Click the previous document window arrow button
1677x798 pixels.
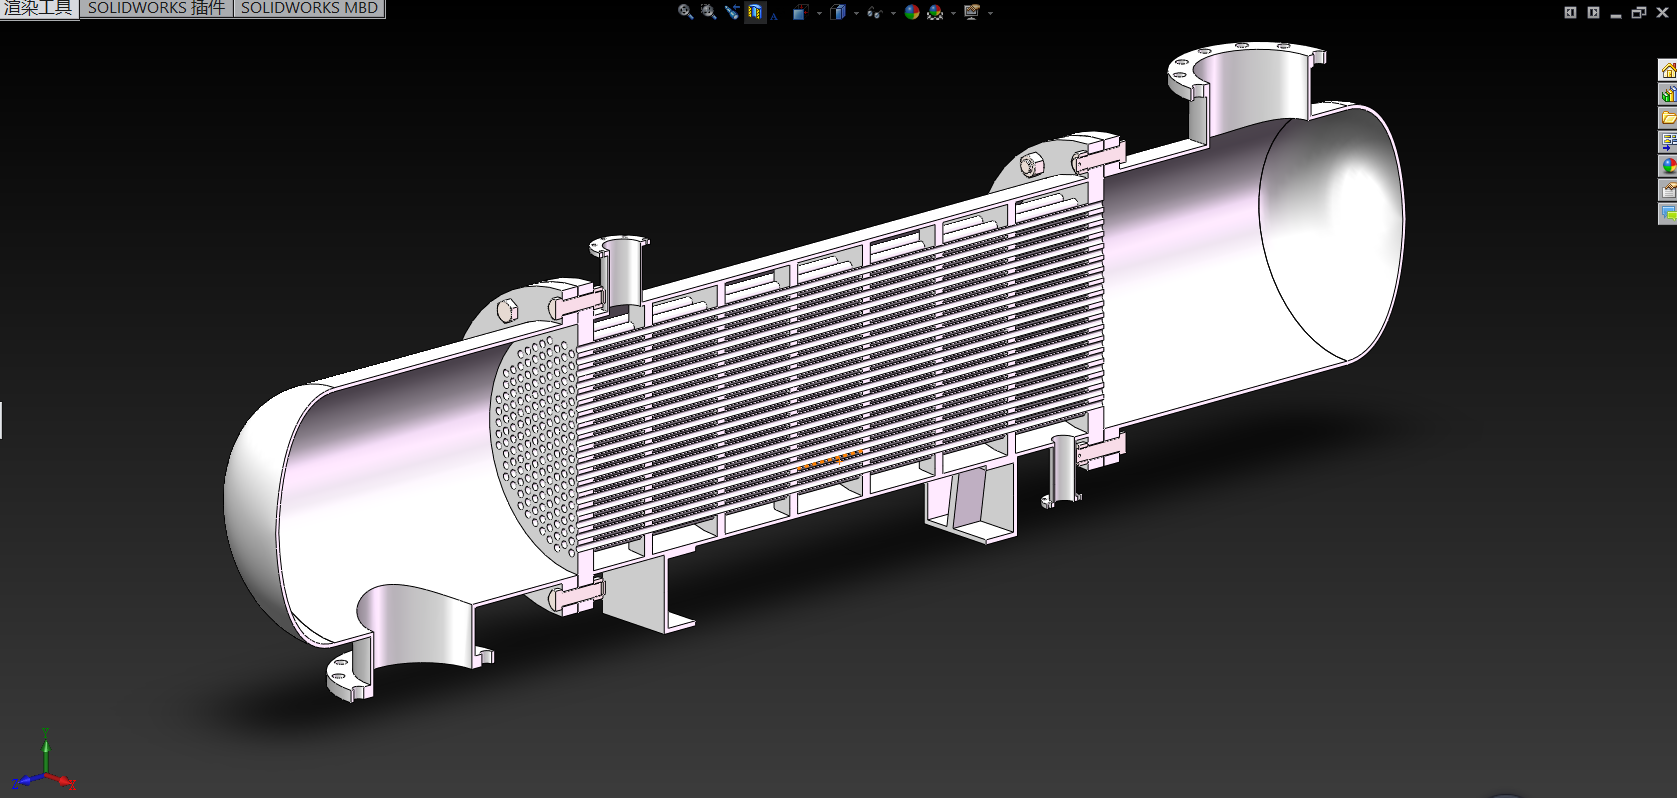click(x=1570, y=12)
